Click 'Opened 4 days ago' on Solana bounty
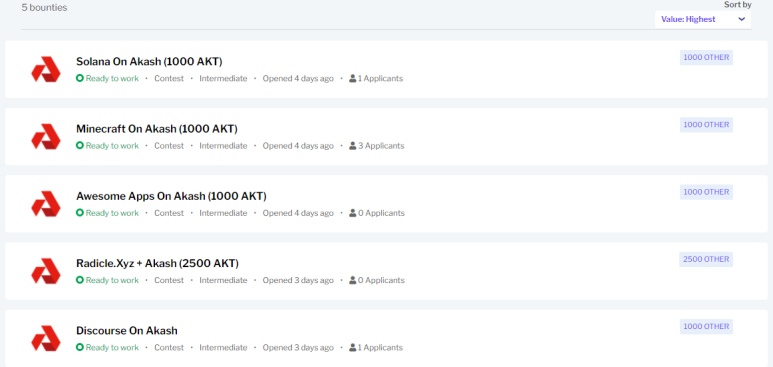This screenshot has height=367, width=773. coord(298,78)
